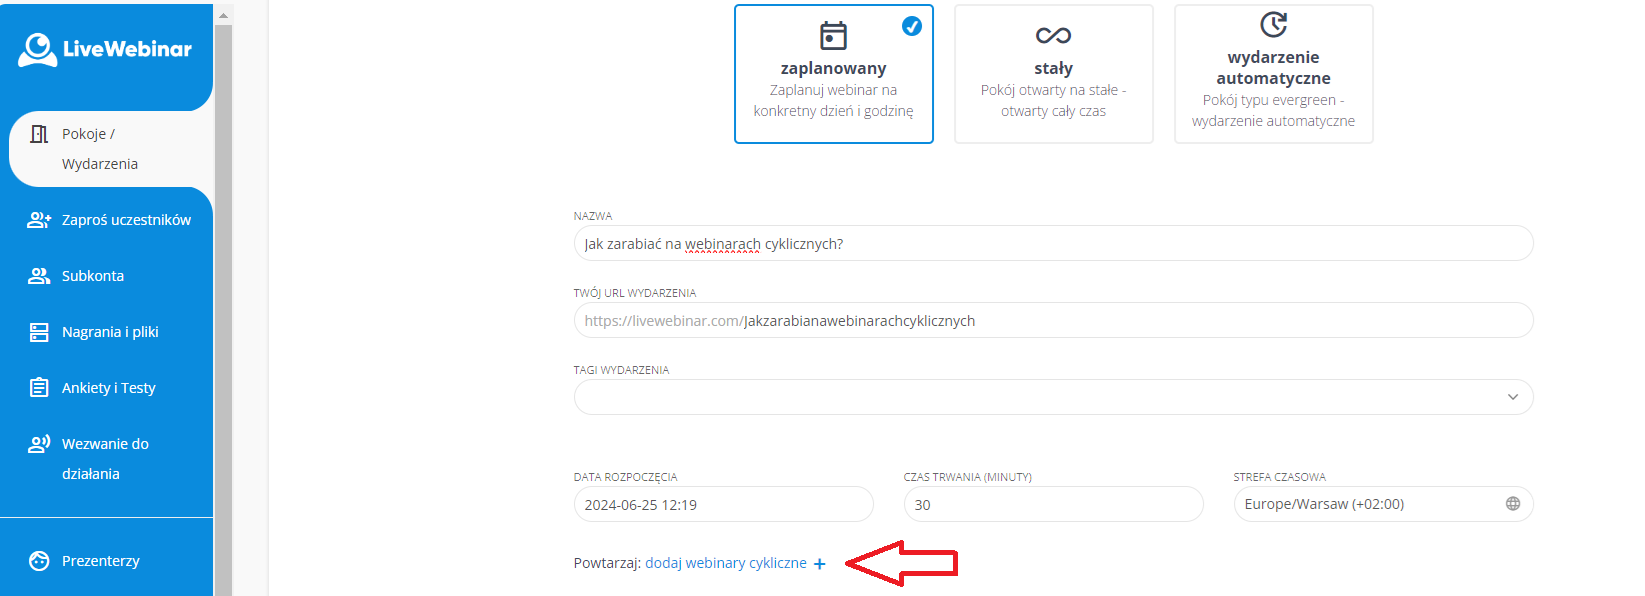Click Wezwanie do działania icon

pos(39,444)
